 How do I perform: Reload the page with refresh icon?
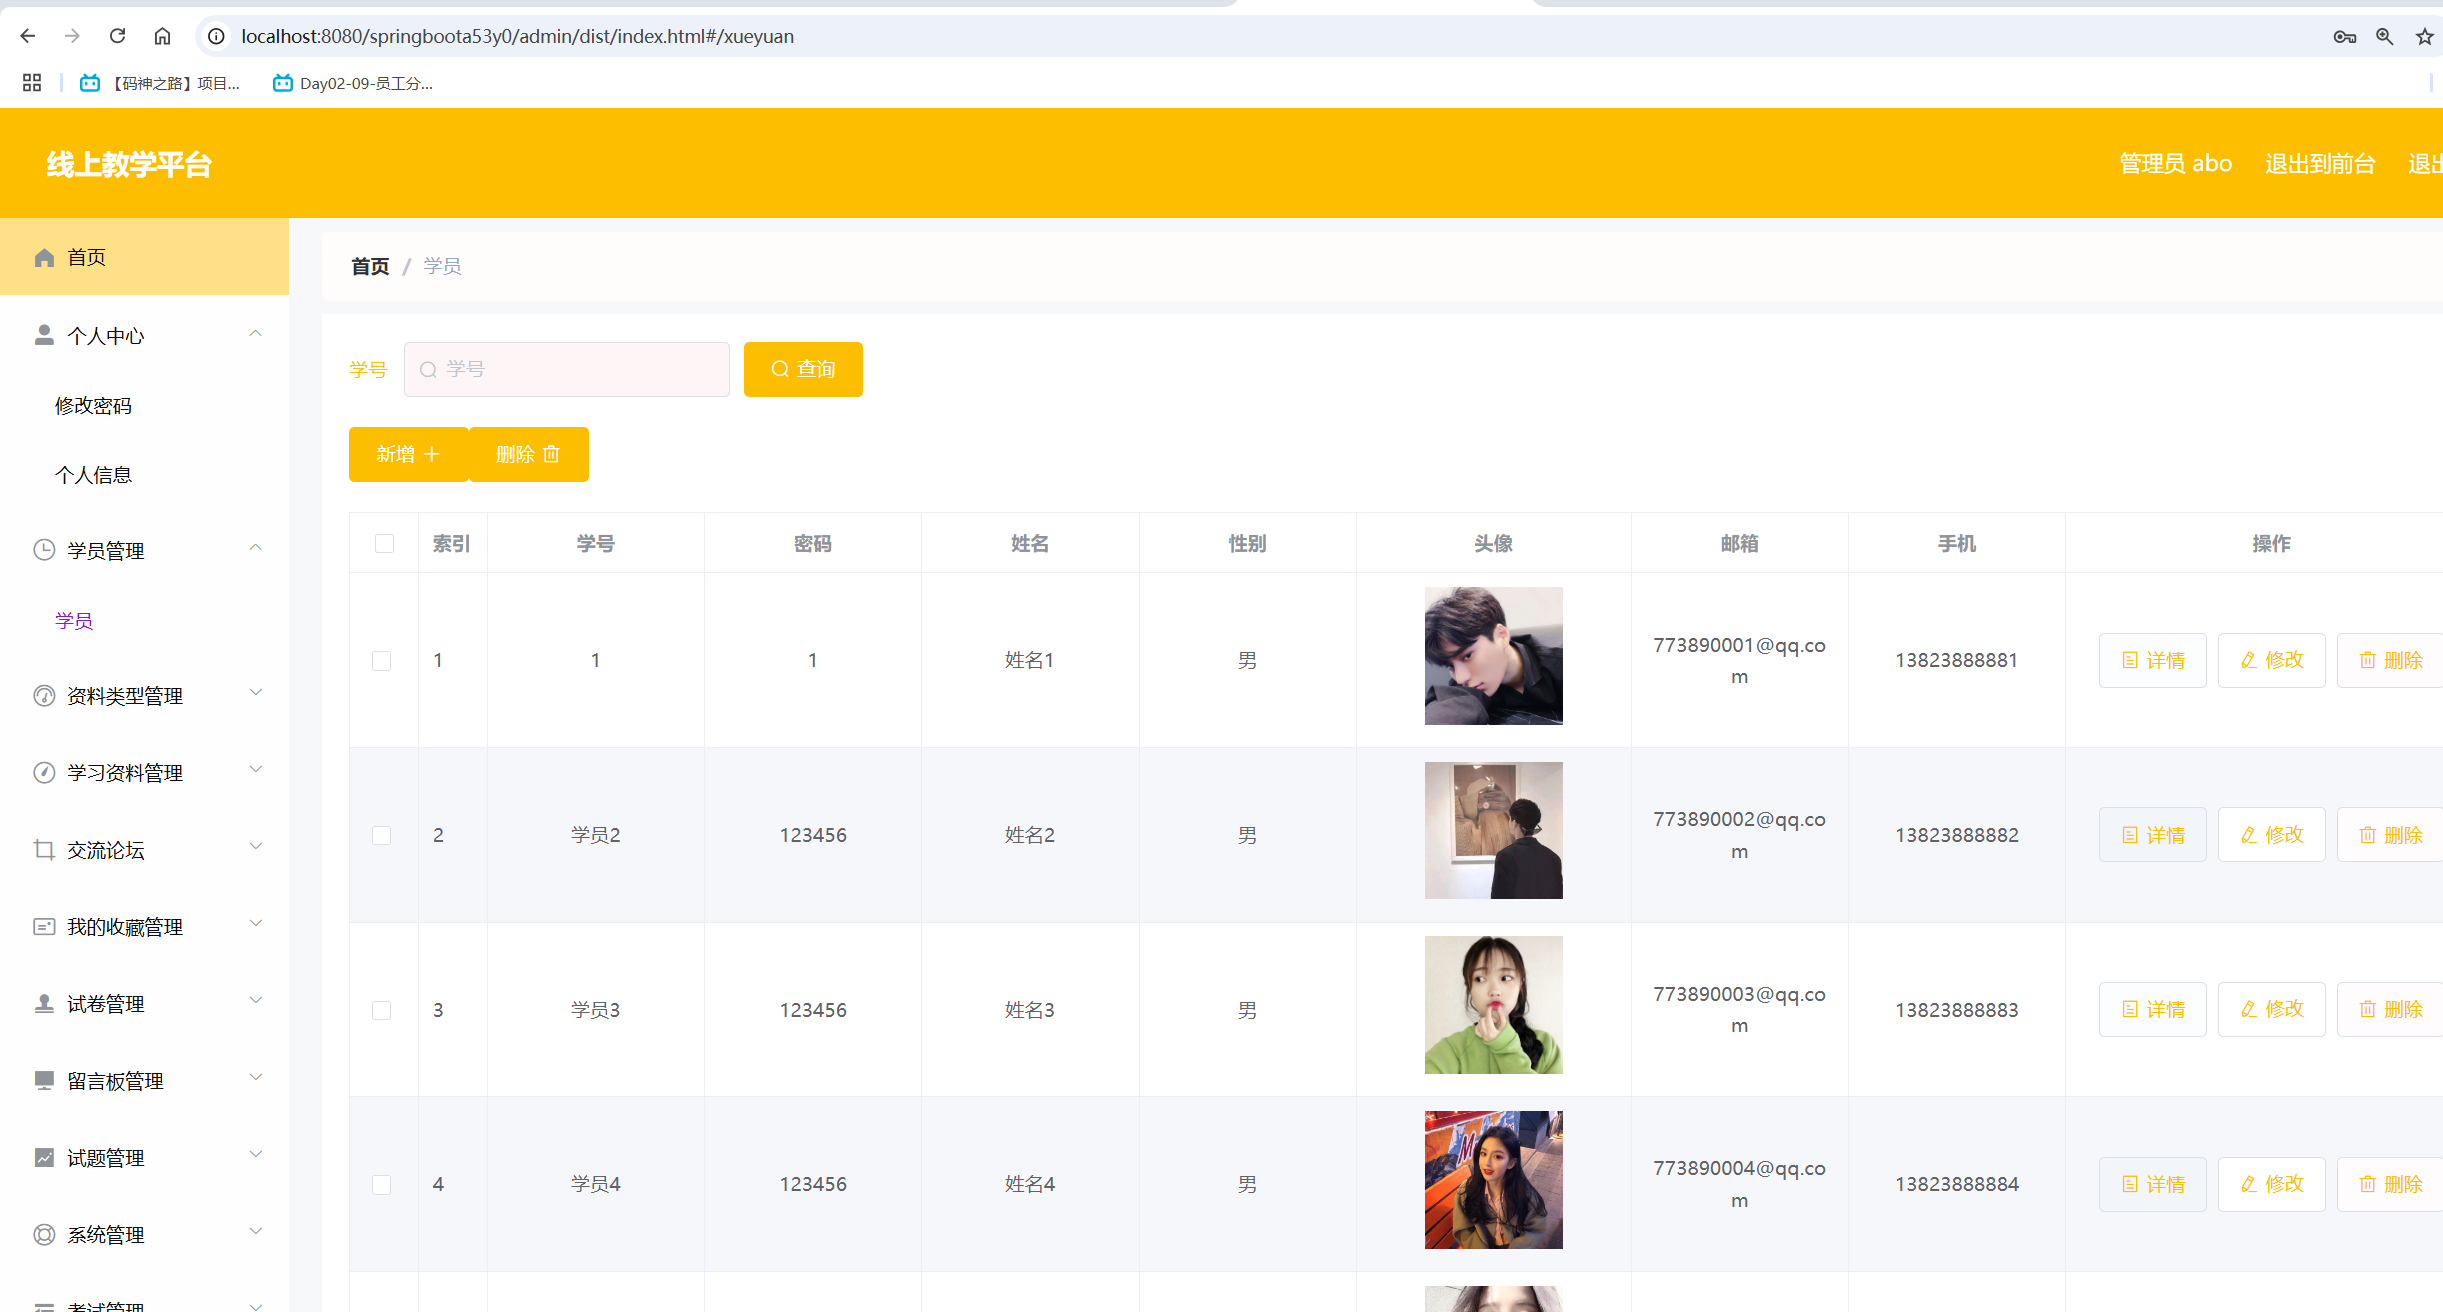click(117, 36)
